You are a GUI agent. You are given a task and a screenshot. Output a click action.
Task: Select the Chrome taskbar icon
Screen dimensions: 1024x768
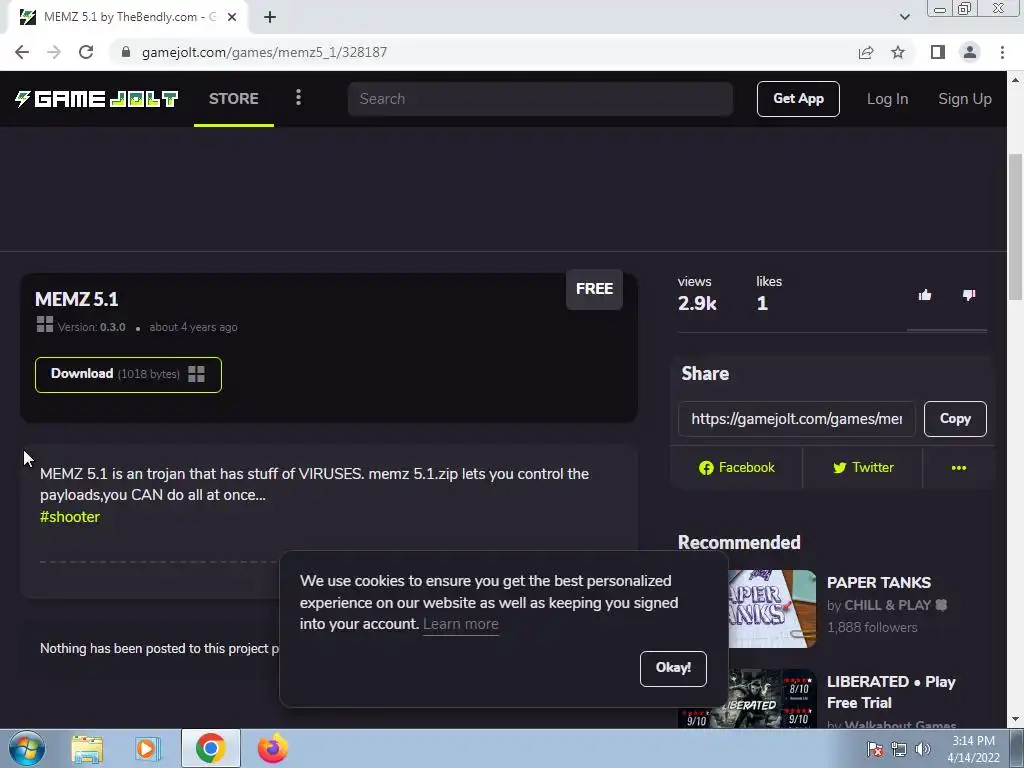tap(210, 748)
